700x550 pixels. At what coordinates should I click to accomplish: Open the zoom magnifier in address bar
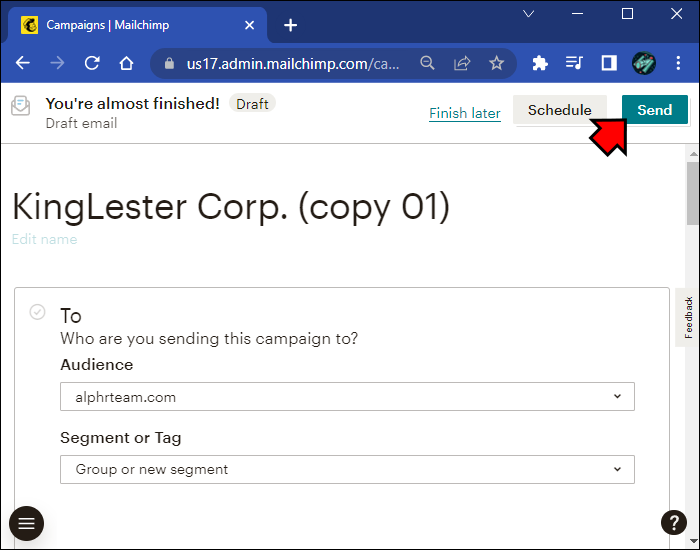[427, 63]
